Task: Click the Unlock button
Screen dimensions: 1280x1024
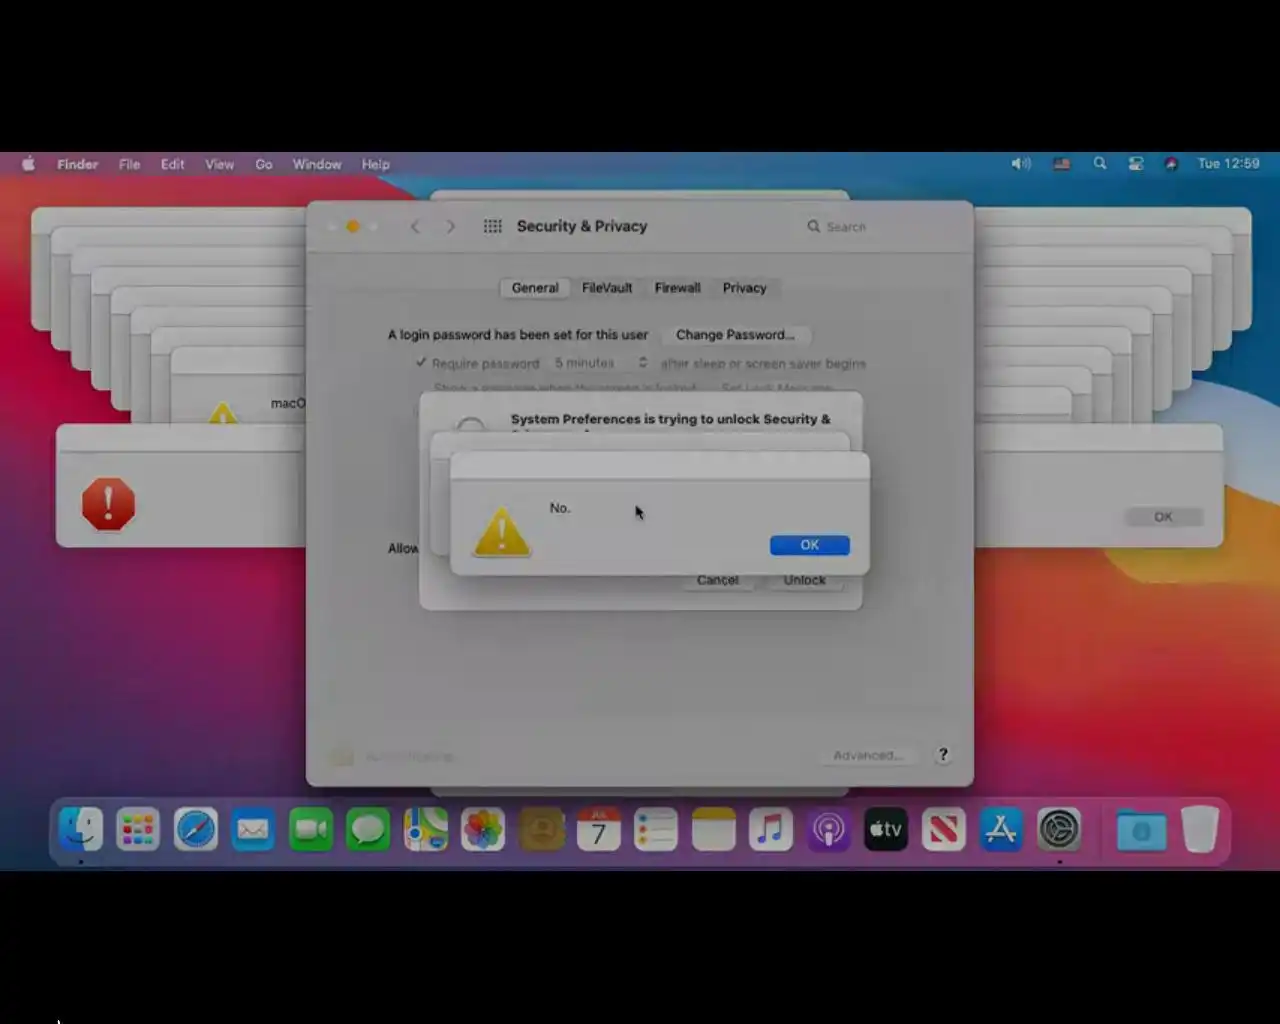Action: (x=805, y=581)
